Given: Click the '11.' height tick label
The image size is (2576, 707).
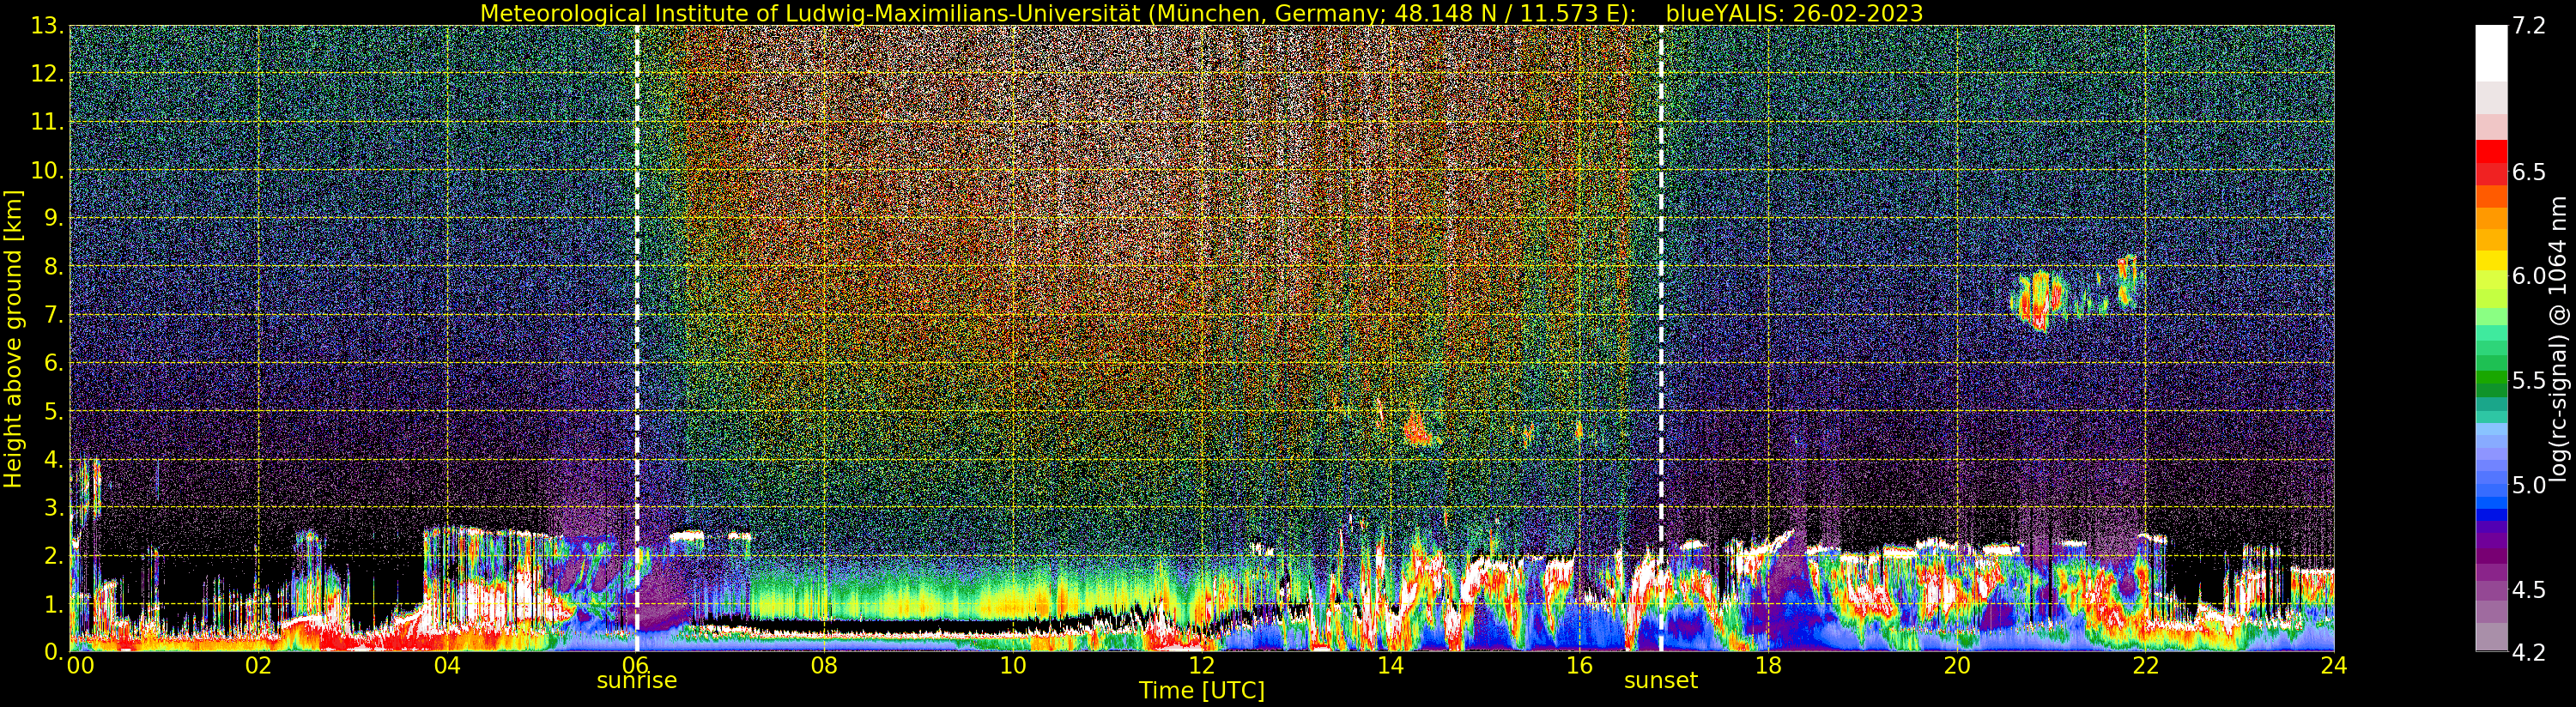Looking at the screenshot, I should [47, 122].
